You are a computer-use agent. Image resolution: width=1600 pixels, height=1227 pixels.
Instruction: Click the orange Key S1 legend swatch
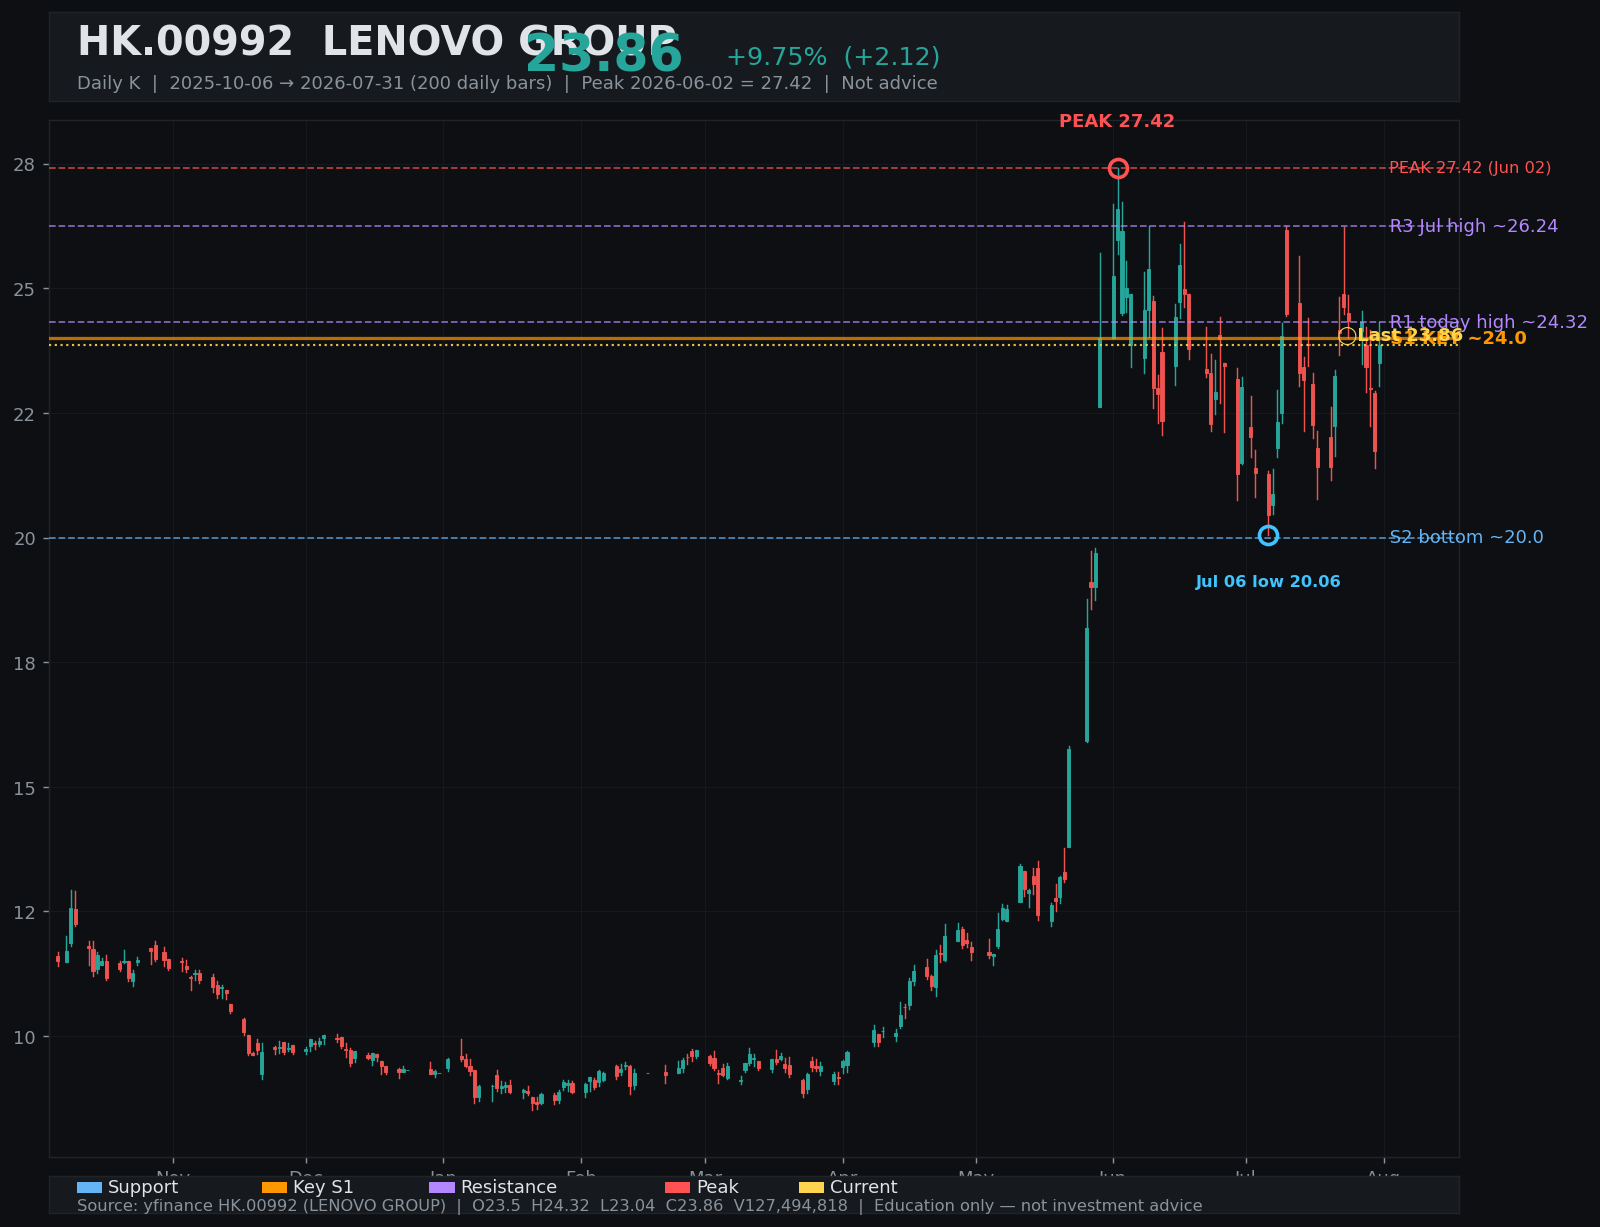click(x=274, y=1187)
